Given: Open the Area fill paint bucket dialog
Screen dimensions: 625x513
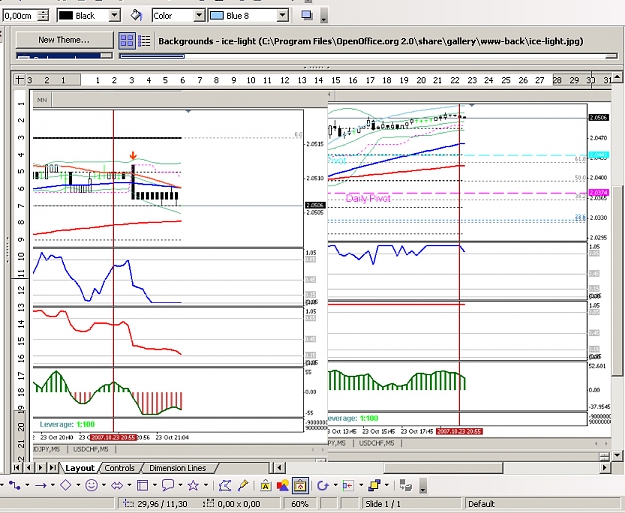Looking at the screenshot, I should coord(136,16).
